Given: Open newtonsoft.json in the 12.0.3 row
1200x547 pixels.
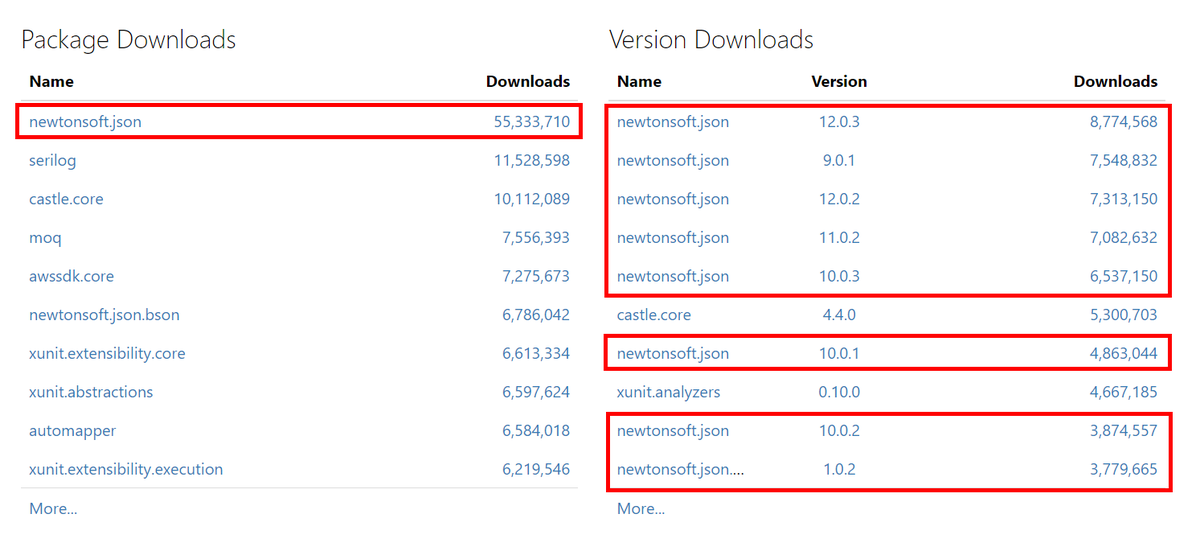Looking at the screenshot, I should [x=673, y=122].
